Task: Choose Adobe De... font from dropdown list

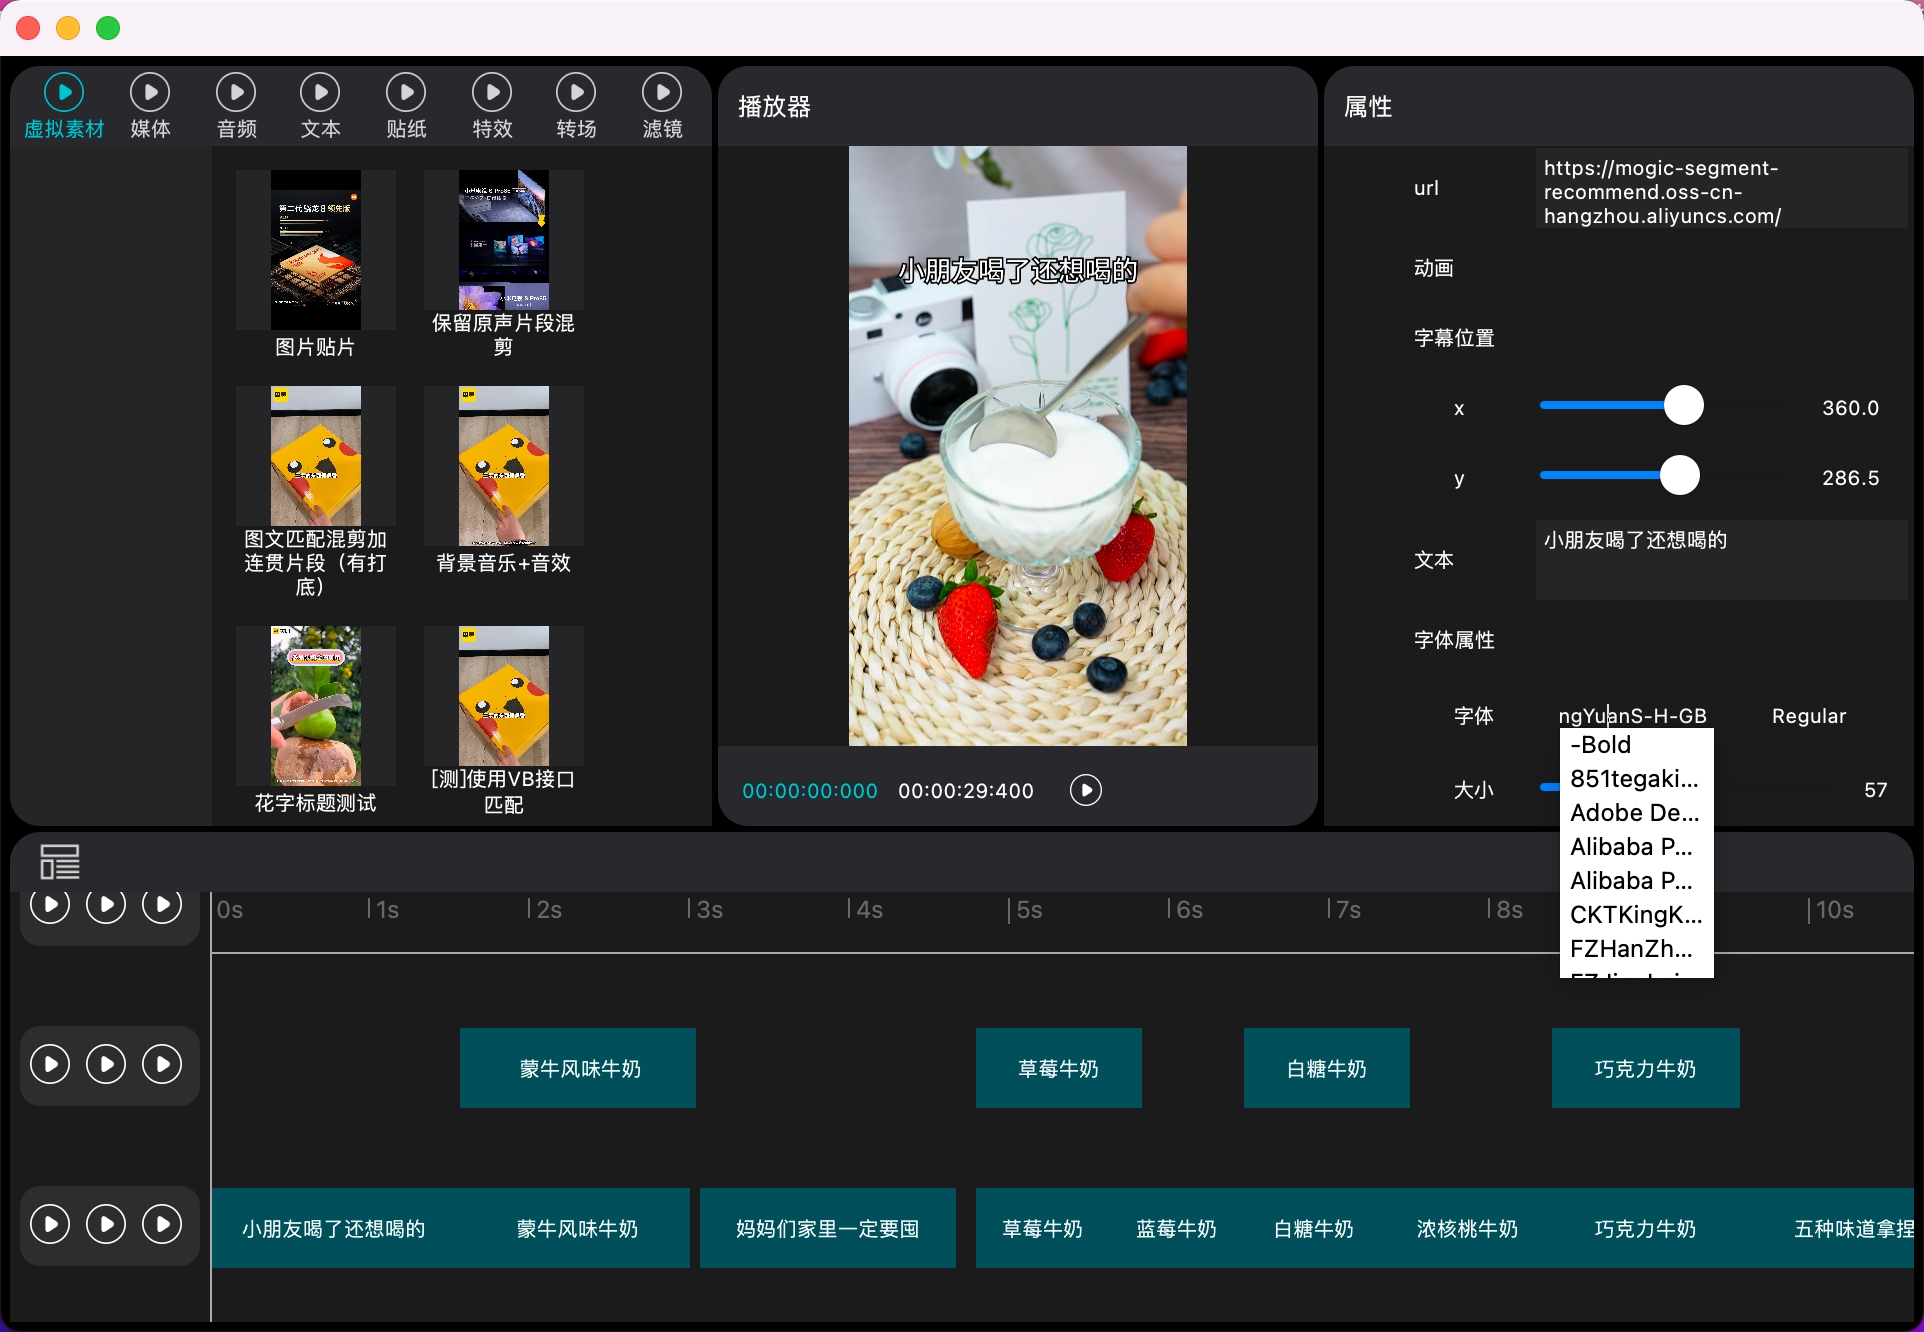Action: [1634, 813]
